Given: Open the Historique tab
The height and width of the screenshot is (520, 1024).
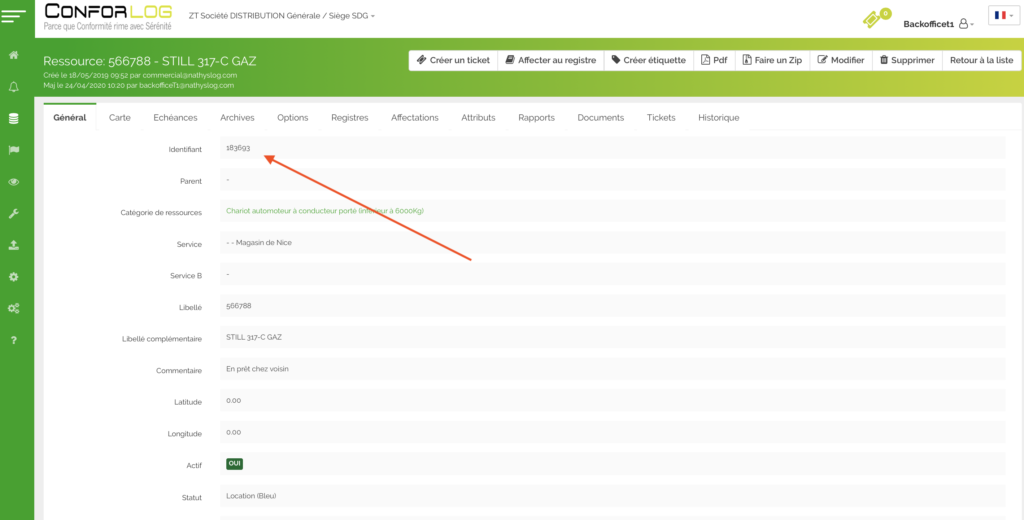Looking at the screenshot, I should (718, 118).
